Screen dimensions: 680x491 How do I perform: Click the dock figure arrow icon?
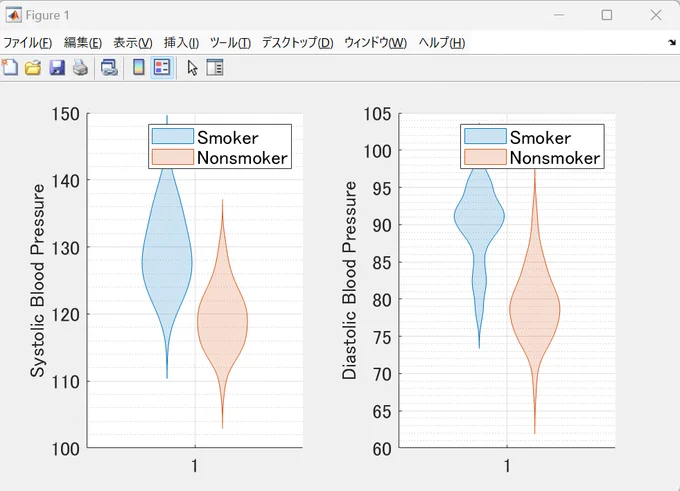tap(672, 42)
